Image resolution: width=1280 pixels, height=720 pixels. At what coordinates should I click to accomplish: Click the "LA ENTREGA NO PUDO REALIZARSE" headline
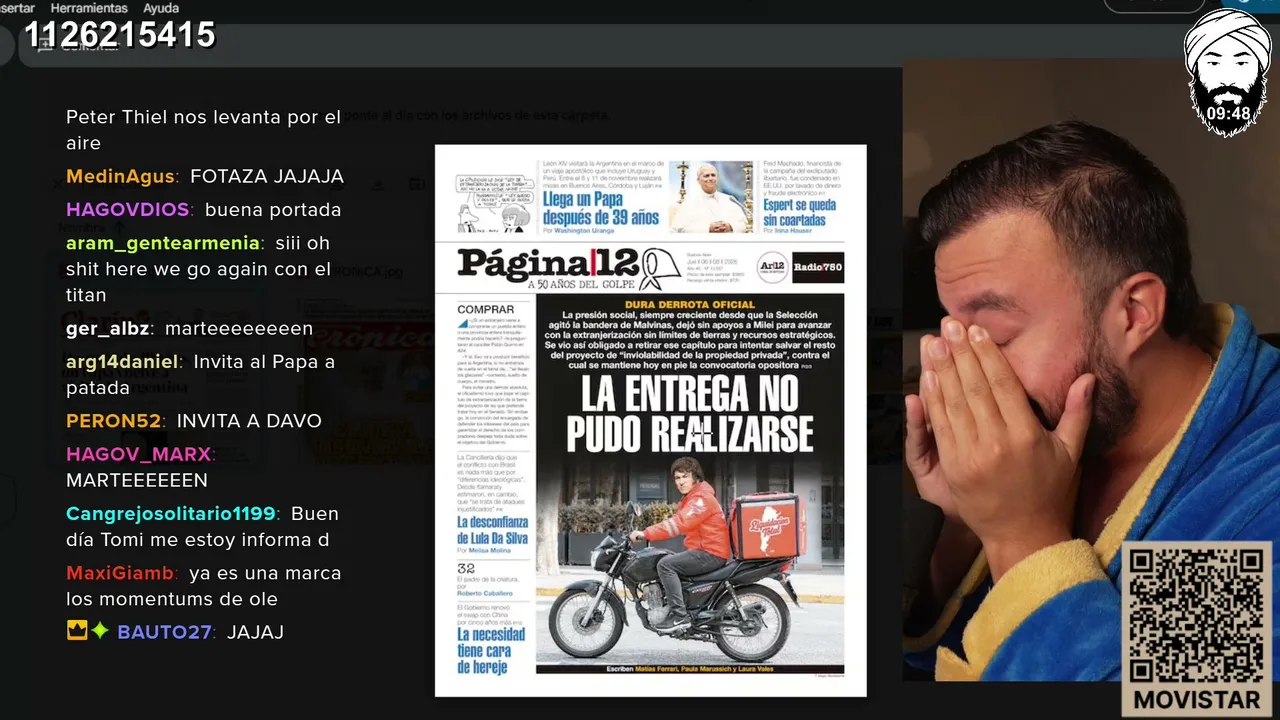[x=690, y=414]
